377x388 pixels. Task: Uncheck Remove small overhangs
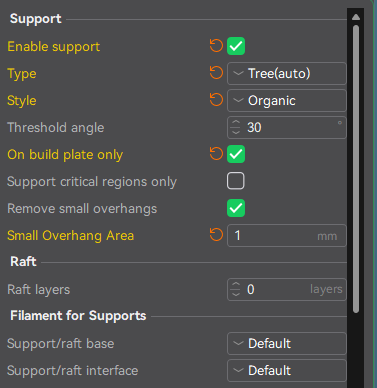point(236,208)
